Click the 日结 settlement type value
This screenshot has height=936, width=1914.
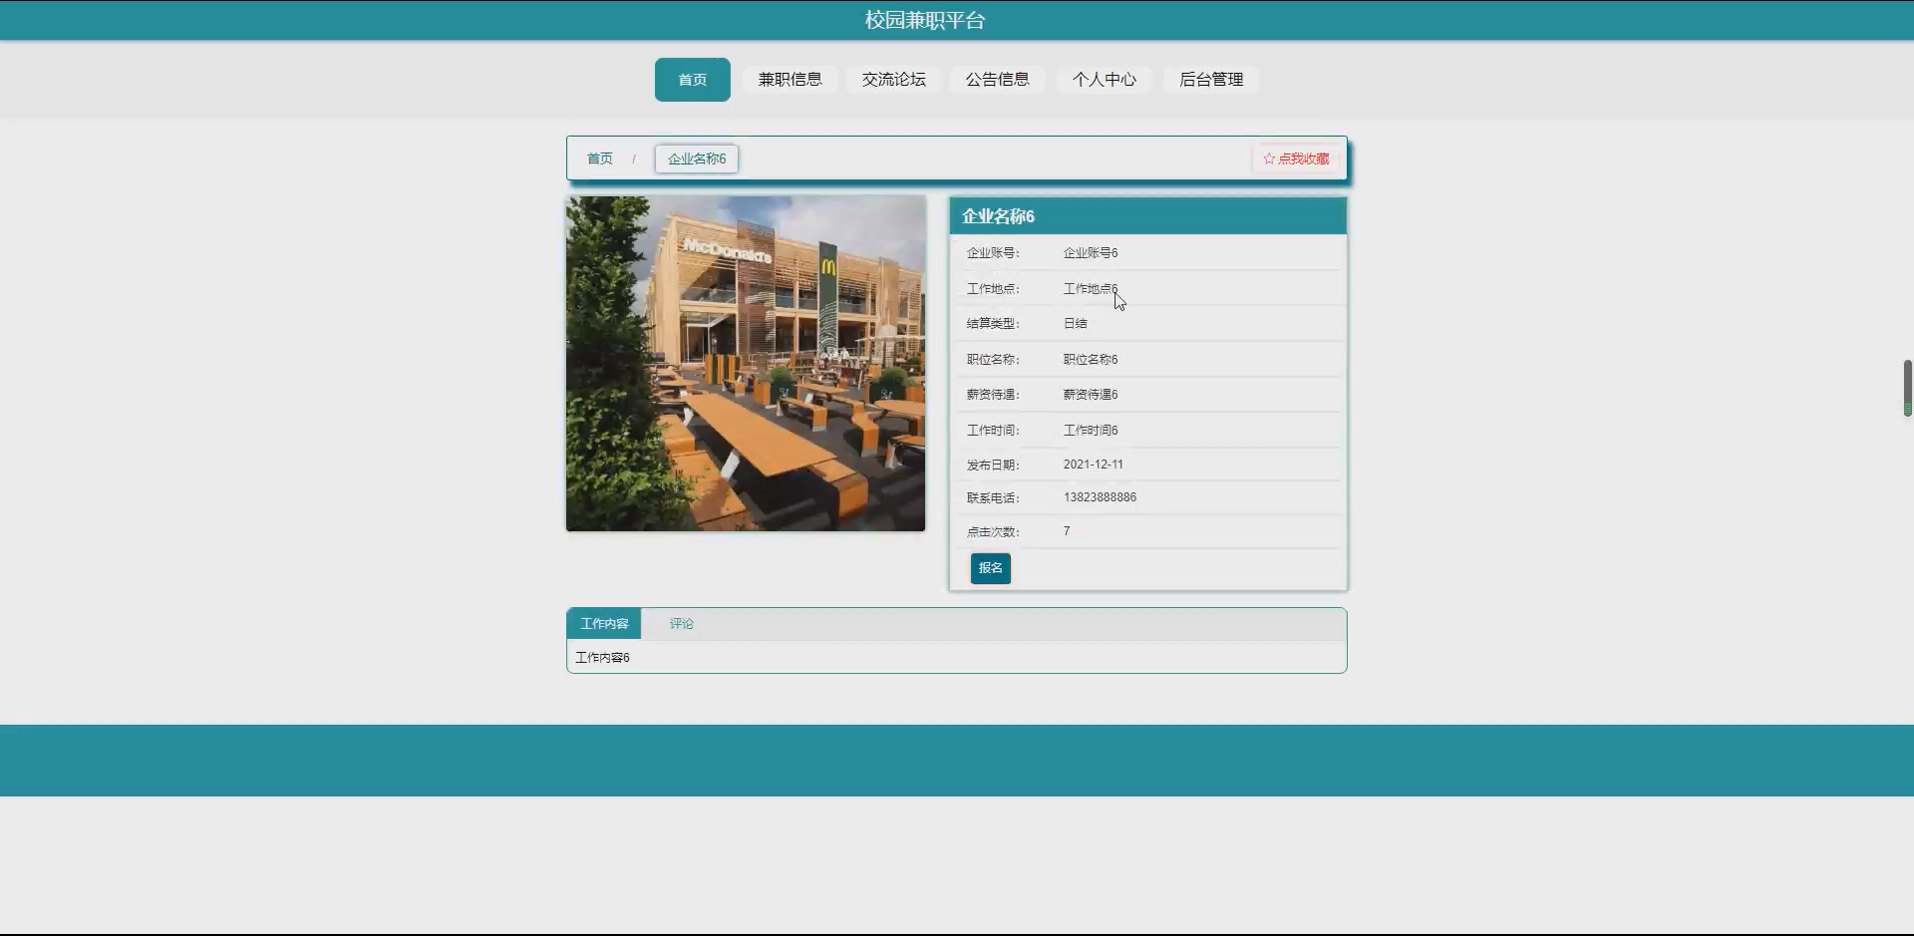pos(1075,324)
